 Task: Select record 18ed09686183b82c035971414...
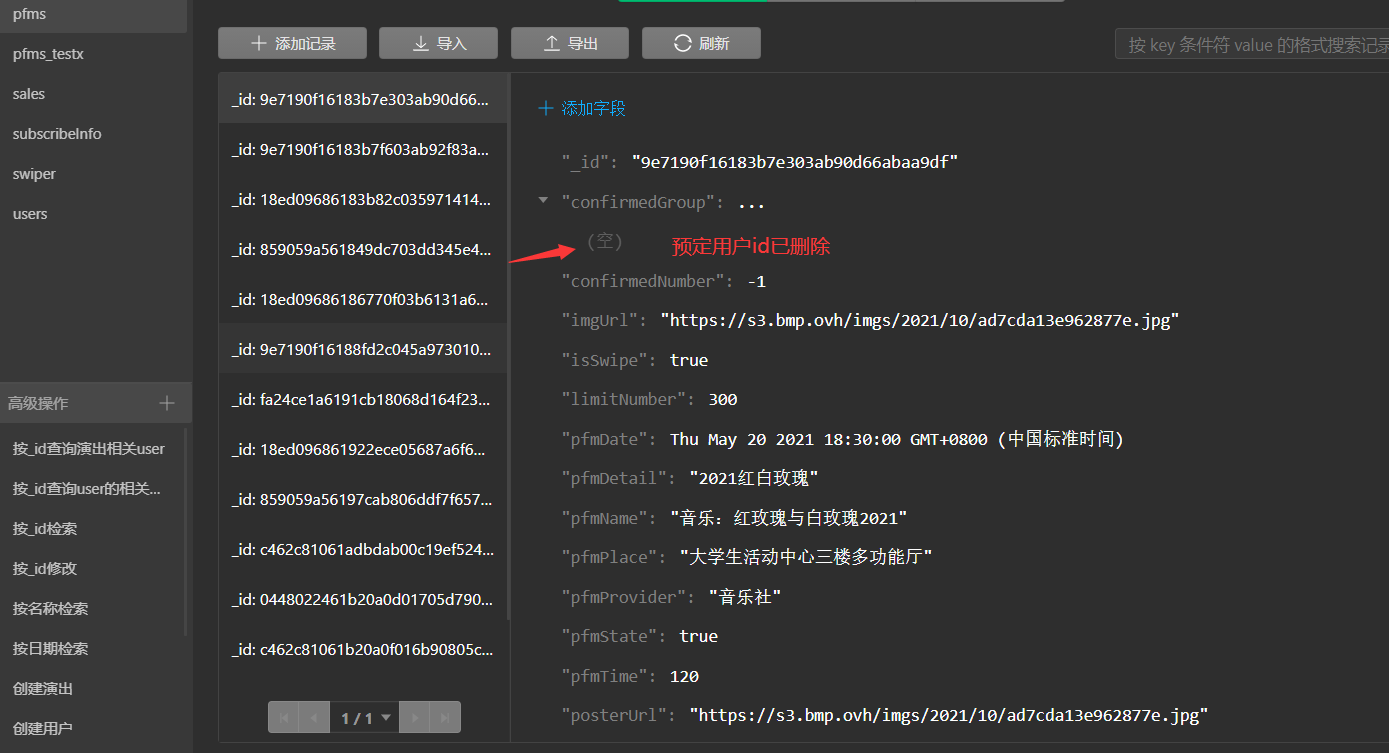362,199
